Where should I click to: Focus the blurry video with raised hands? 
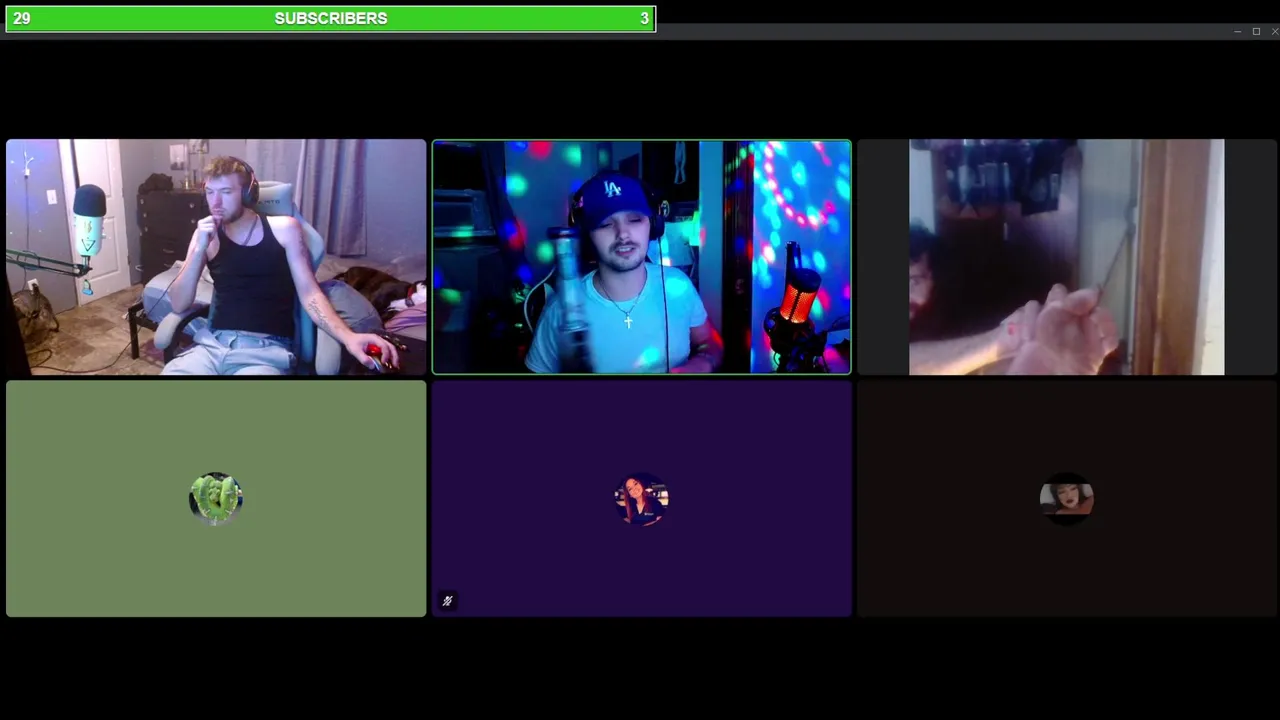click(1067, 257)
